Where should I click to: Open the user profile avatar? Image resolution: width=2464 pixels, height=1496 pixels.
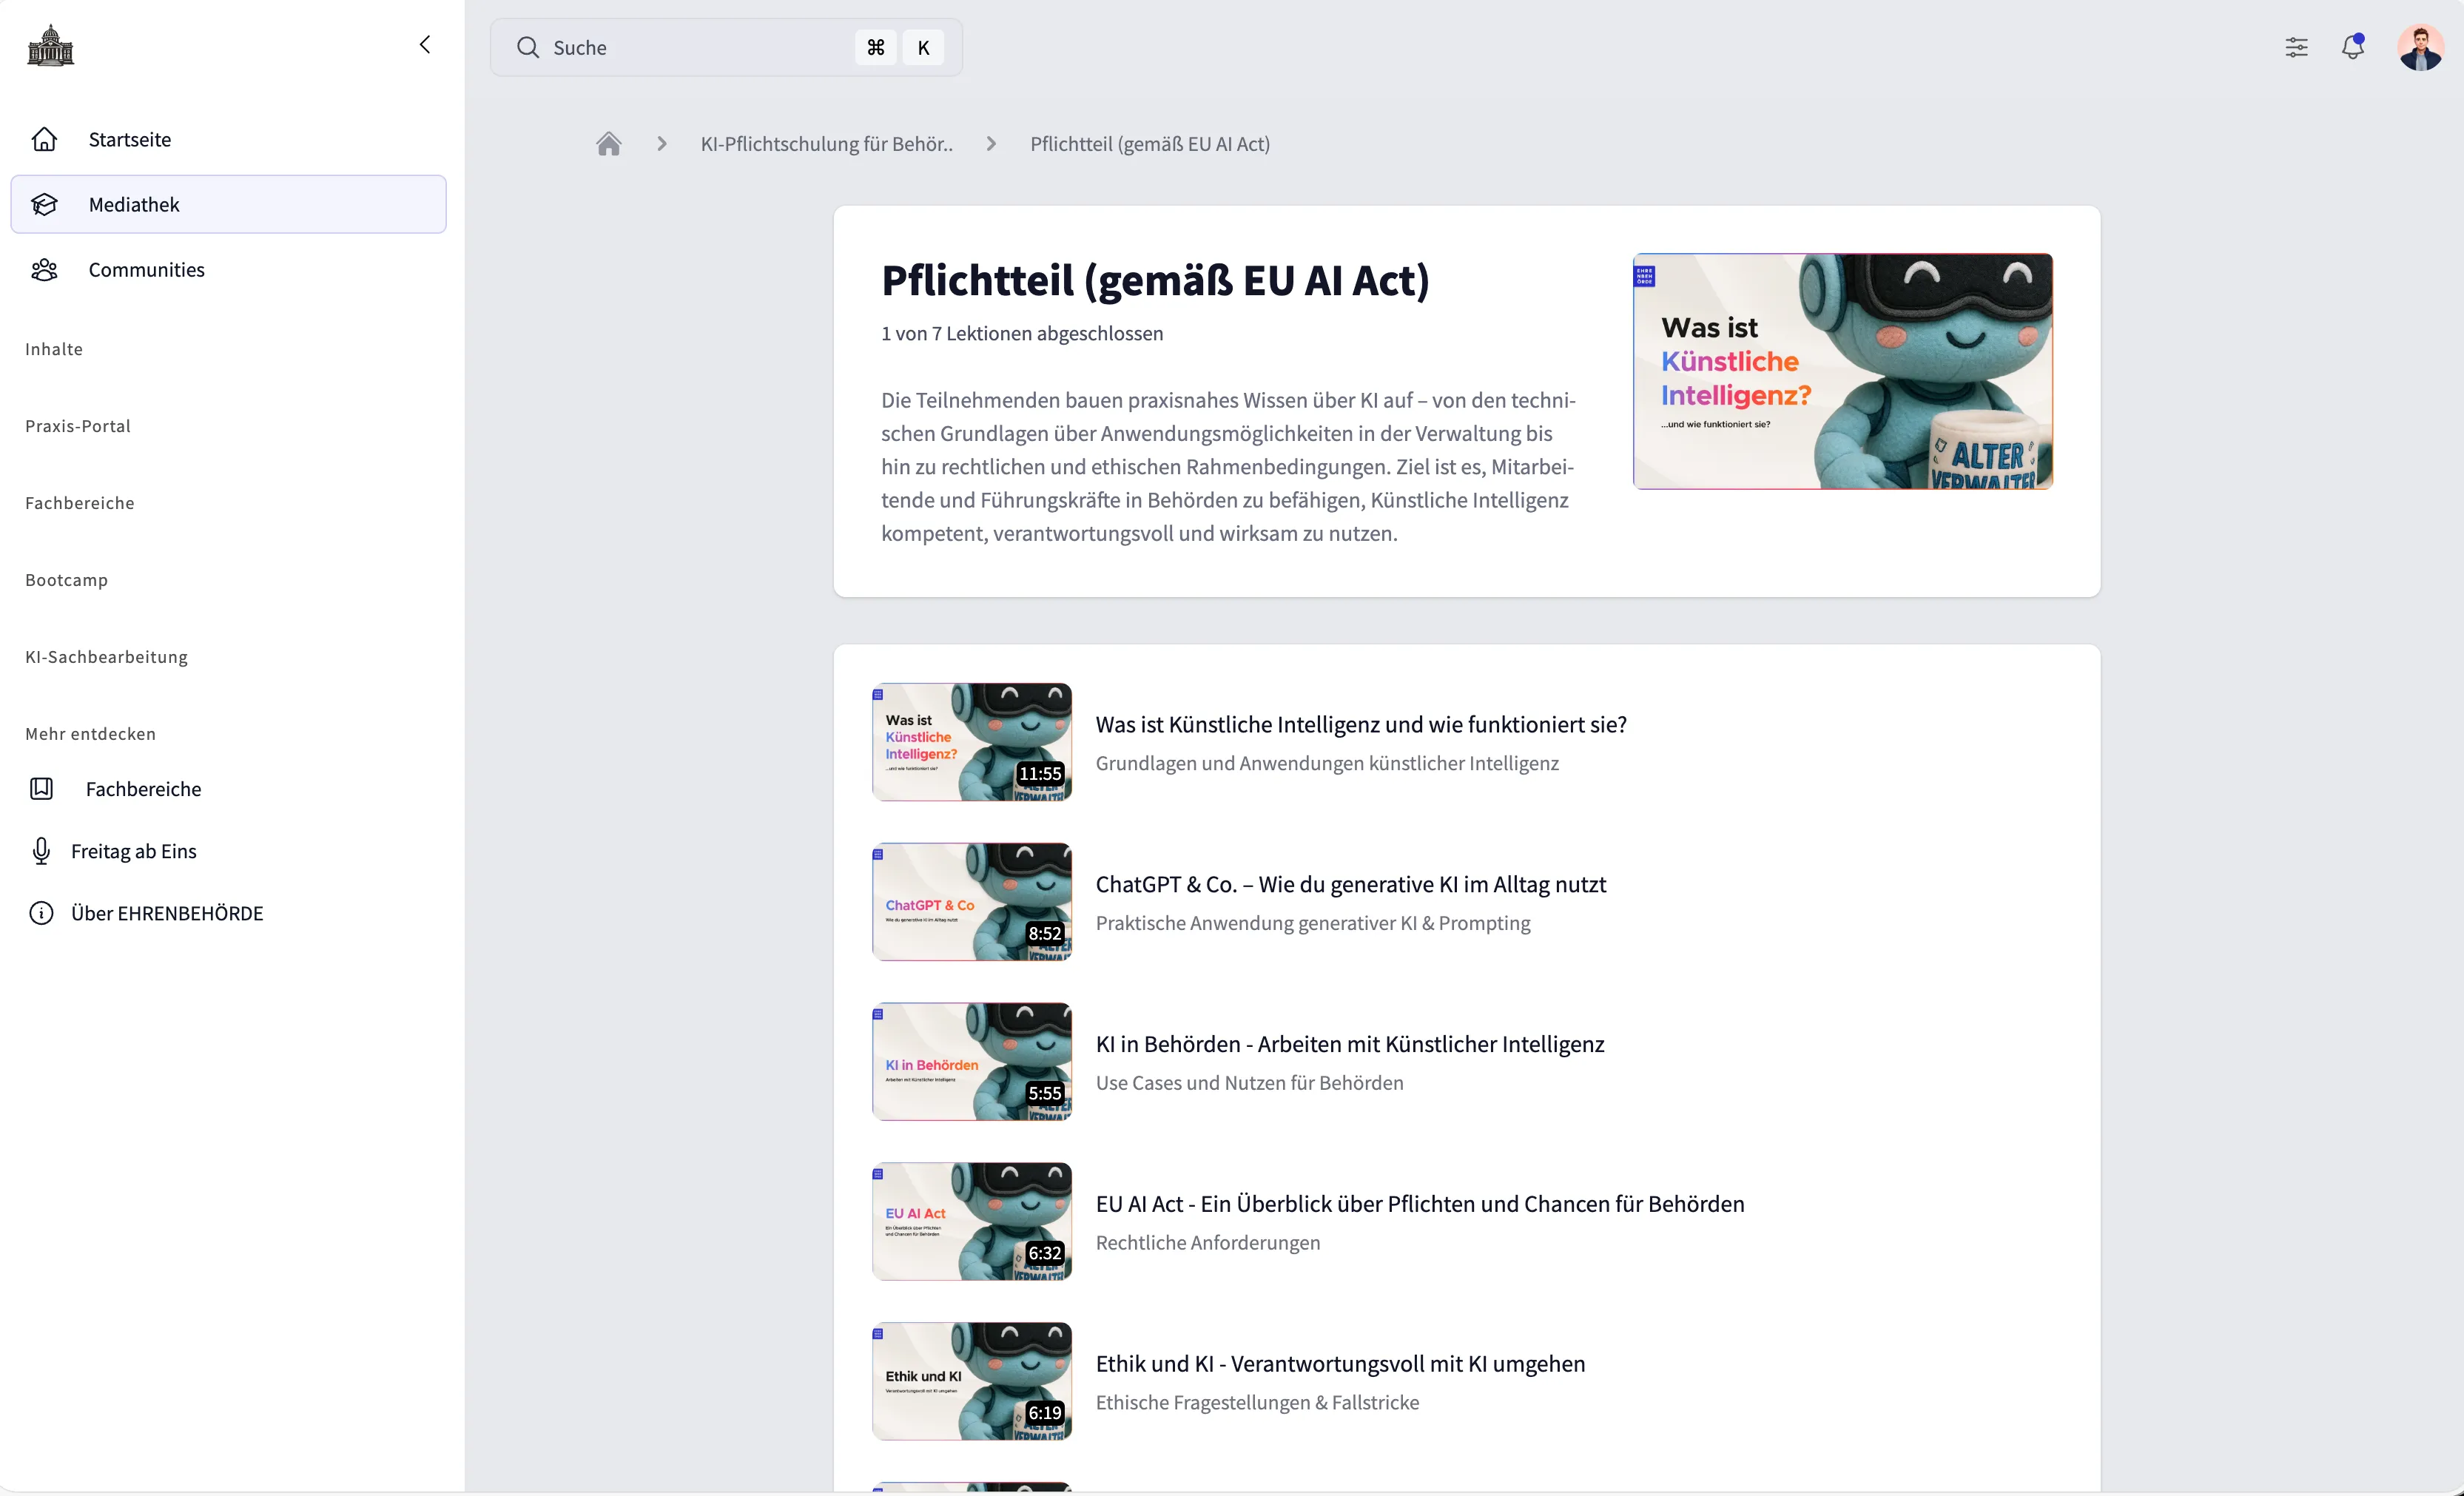(2420, 47)
